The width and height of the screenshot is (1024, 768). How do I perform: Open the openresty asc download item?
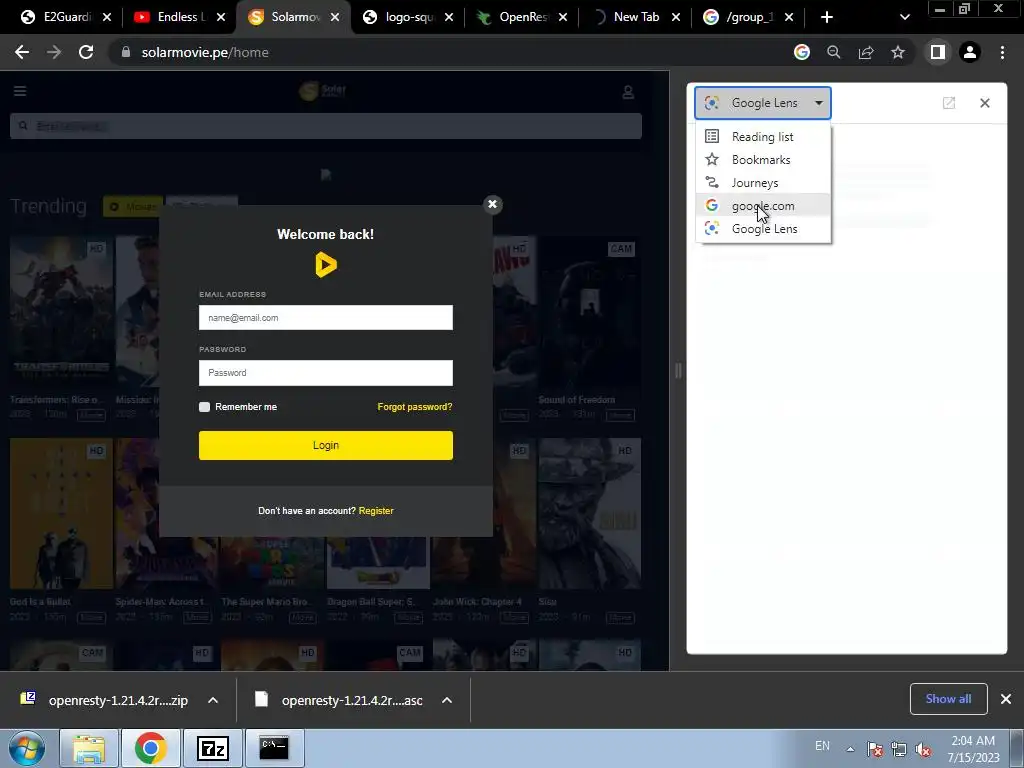coord(340,700)
